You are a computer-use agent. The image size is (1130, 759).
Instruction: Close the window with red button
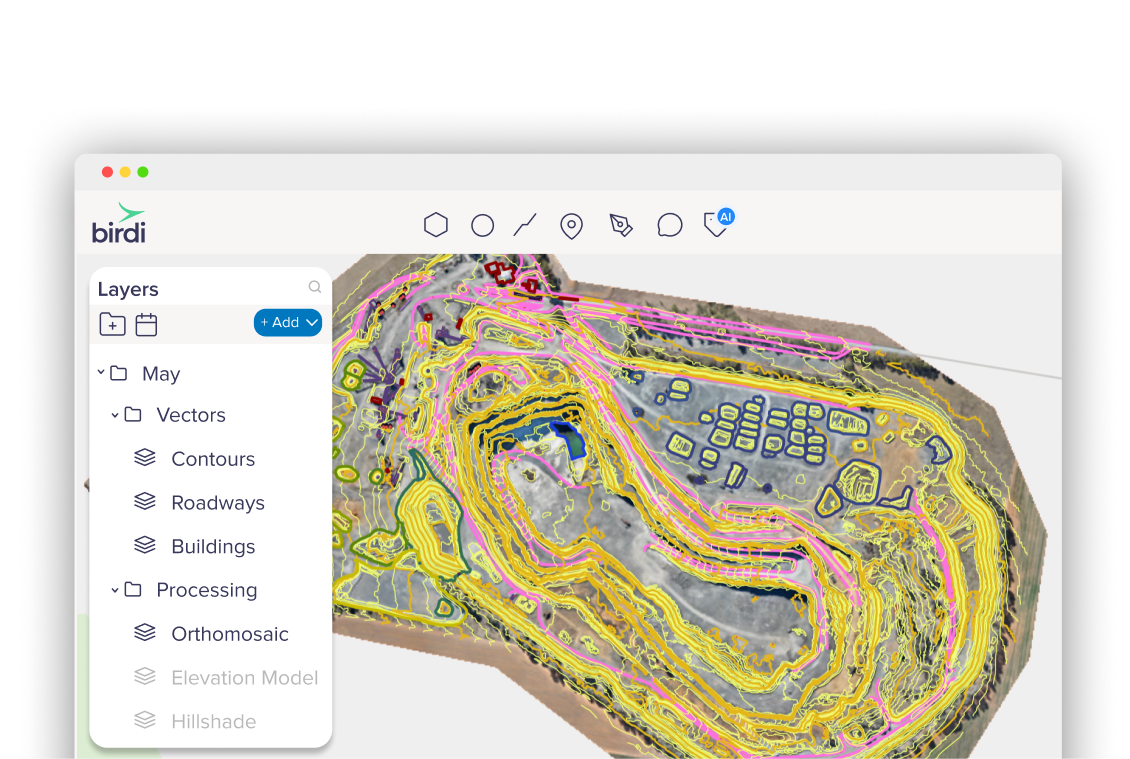click(107, 172)
